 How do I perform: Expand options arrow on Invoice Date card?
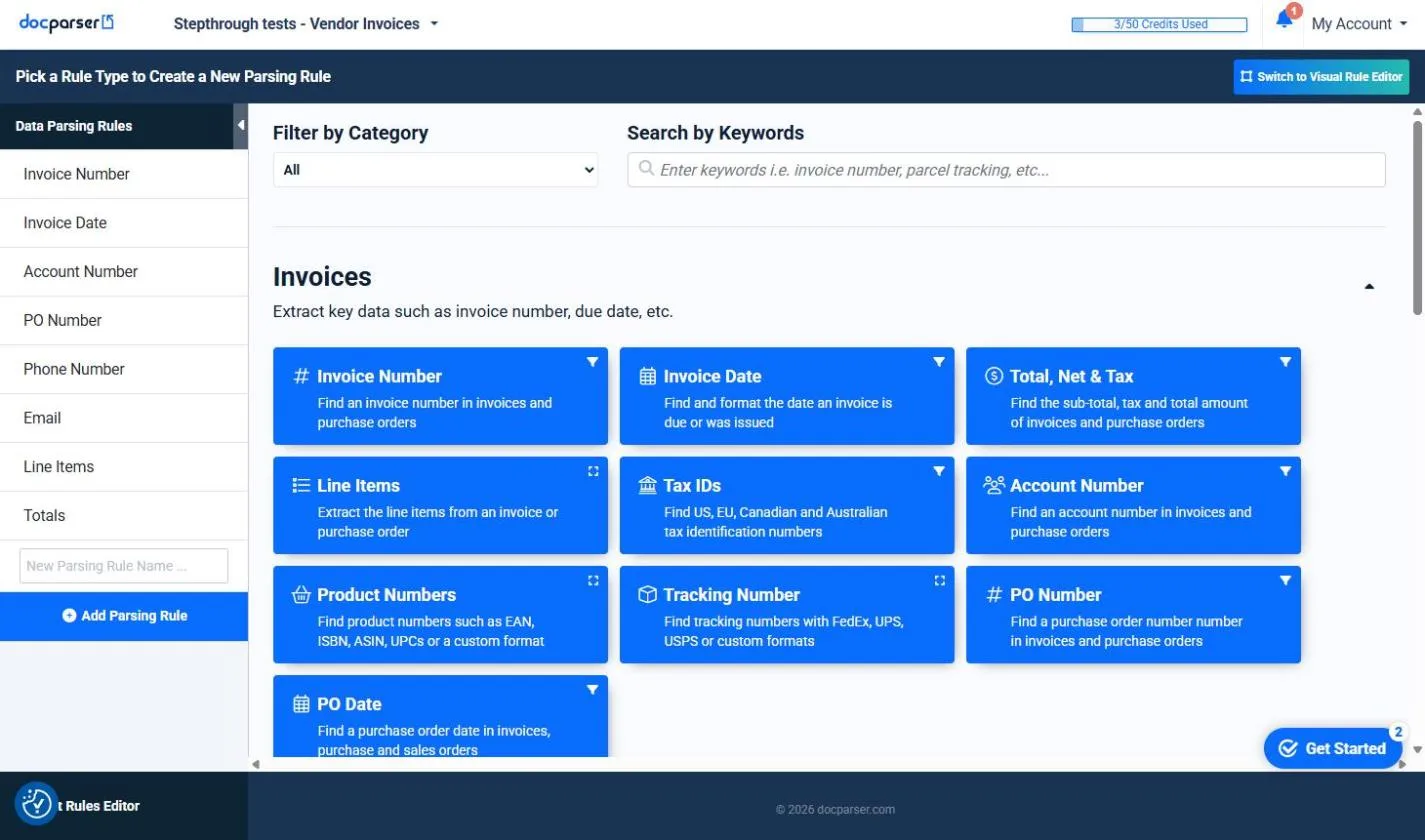939,362
